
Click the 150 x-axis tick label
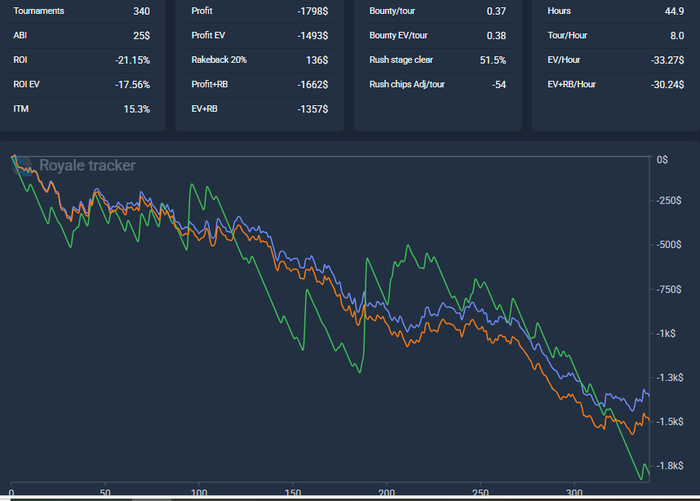293,492
